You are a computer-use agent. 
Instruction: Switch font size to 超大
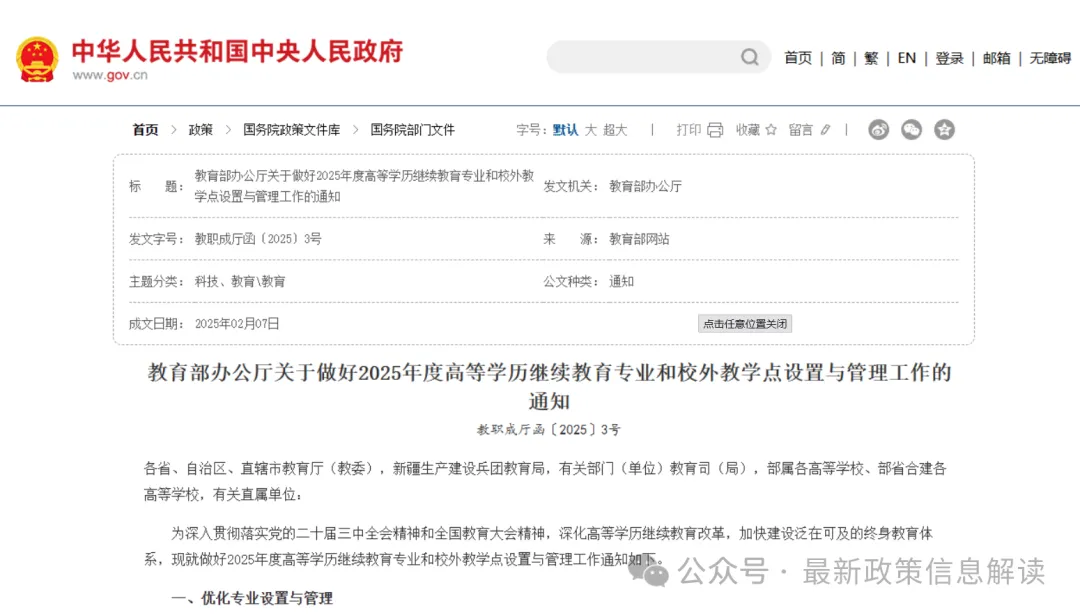click(614, 129)
